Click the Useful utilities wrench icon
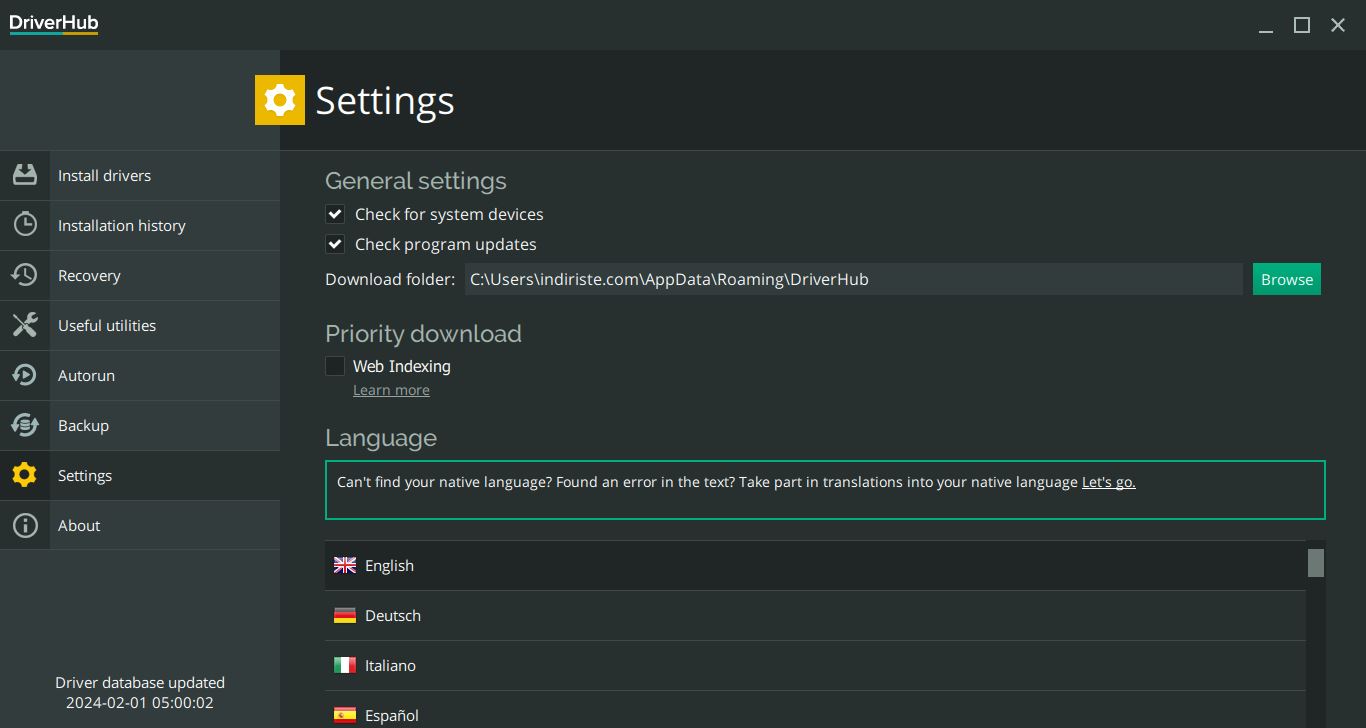Screen dimensions: 1366x728 [x=25, y=325]
